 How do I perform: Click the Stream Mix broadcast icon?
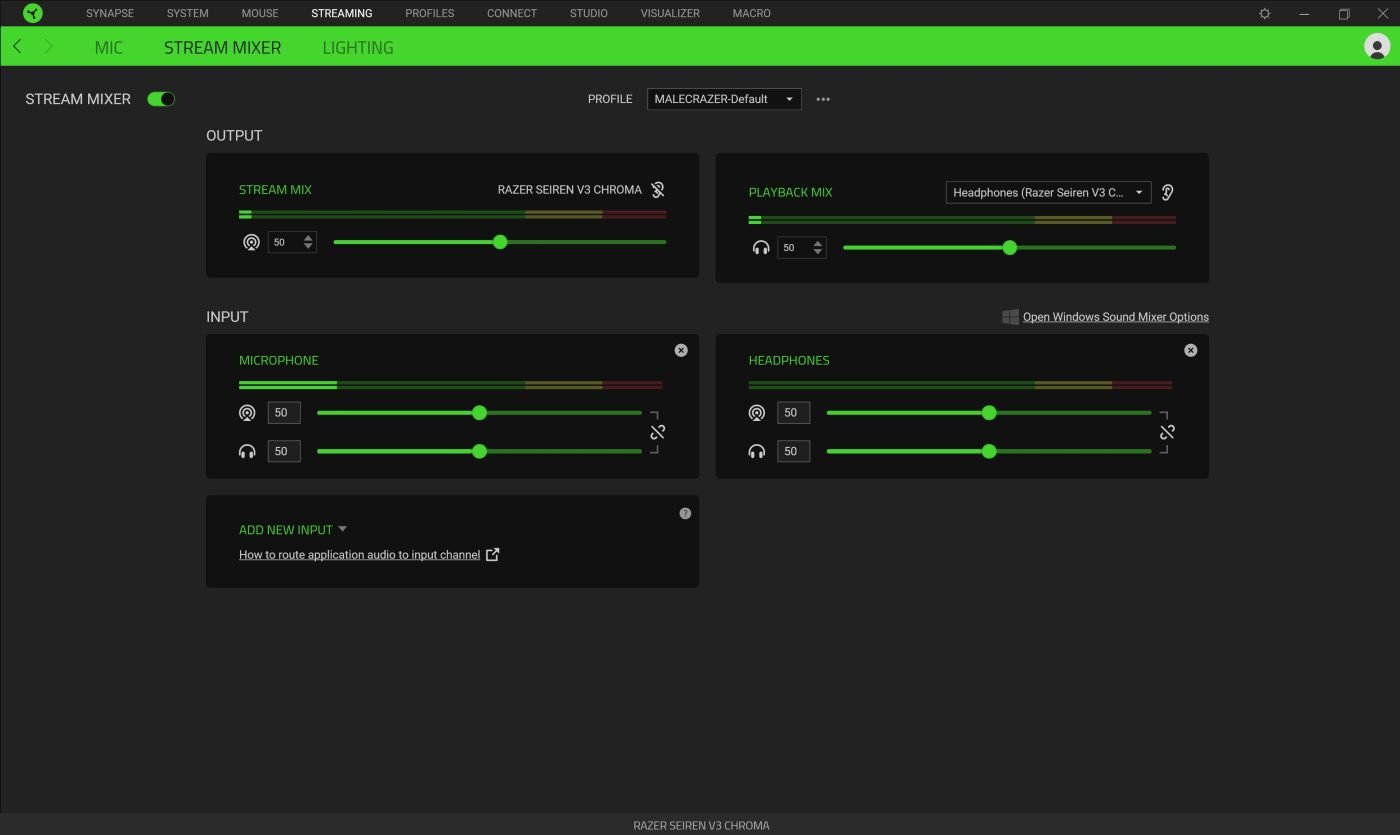(251, 242)
